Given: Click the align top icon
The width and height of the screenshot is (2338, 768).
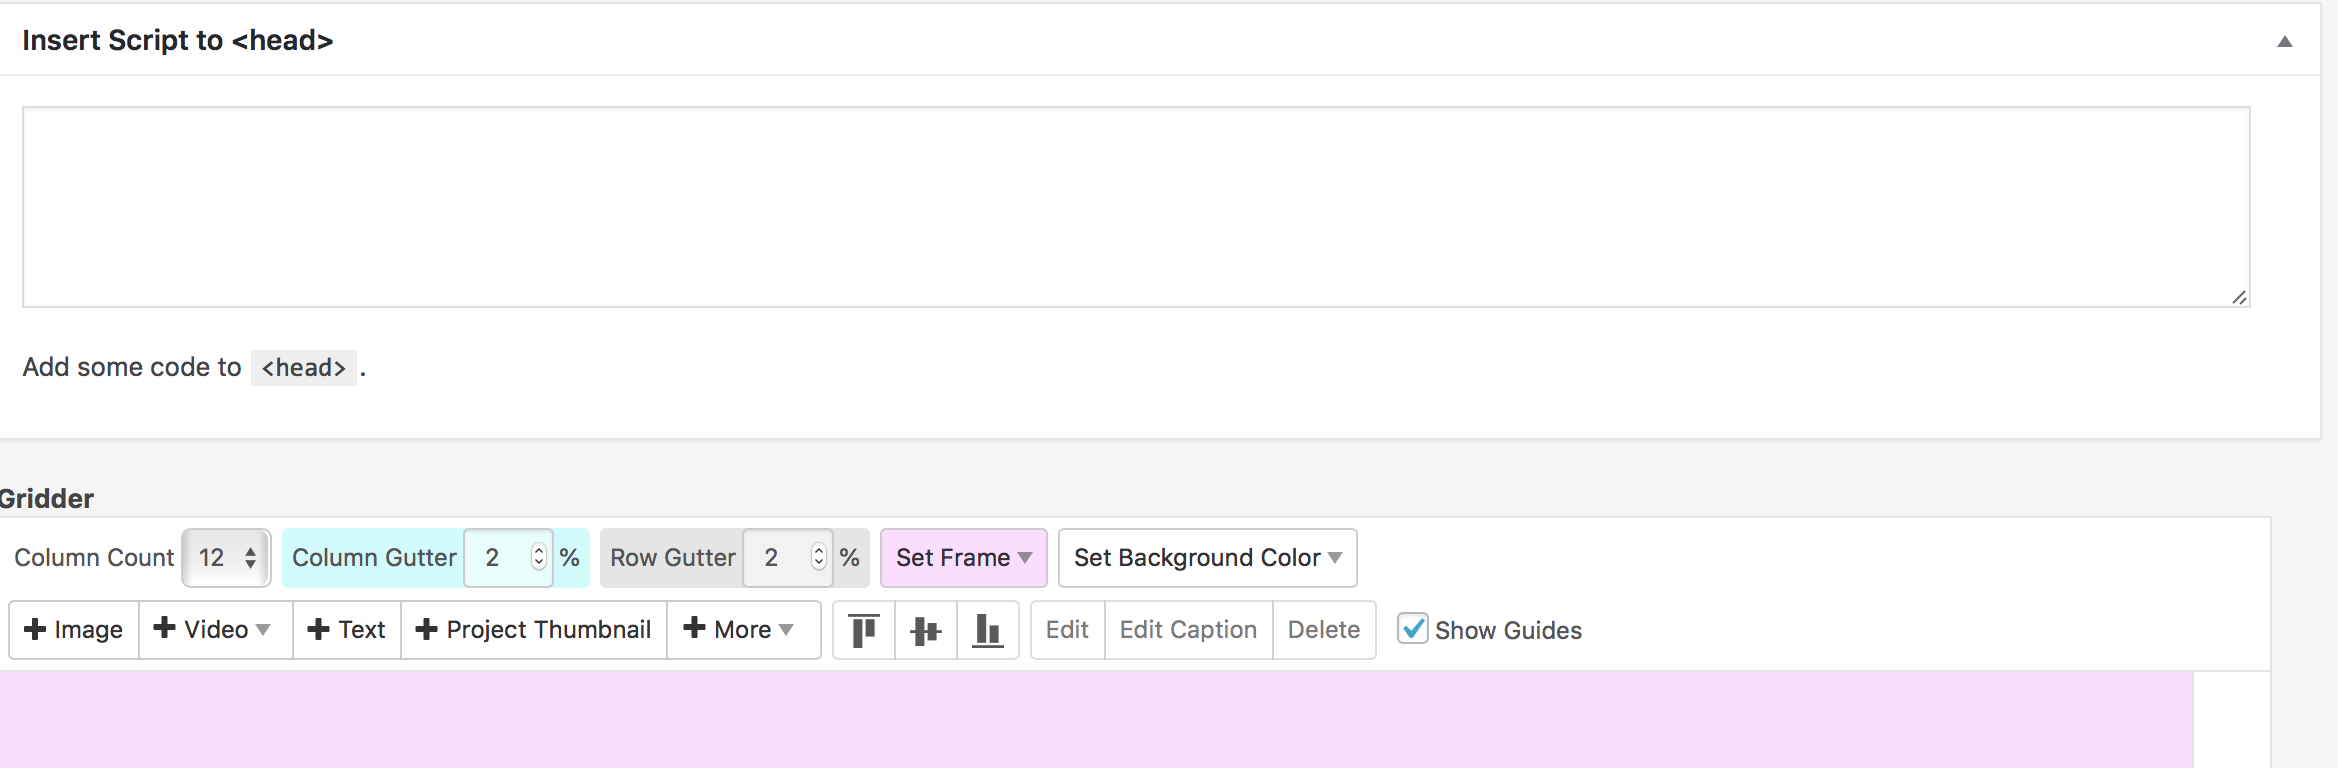Looking at the screenshot, I should [864, 630].
